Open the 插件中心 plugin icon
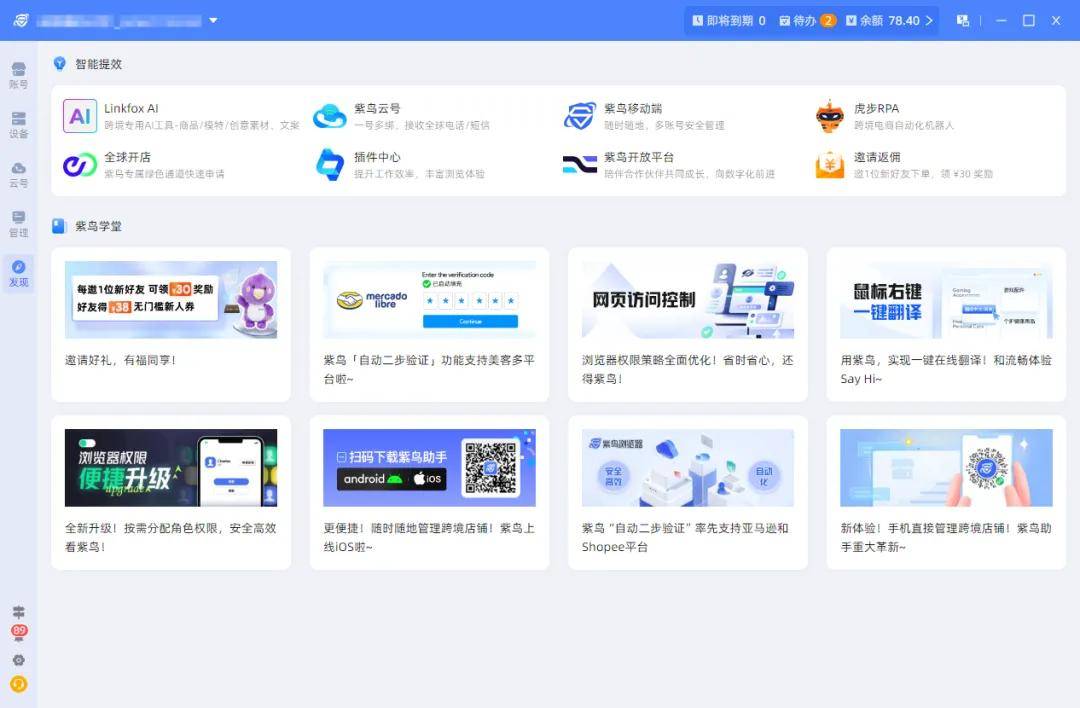This screenshot has height=708, width=1080. (x=329, y=165)
